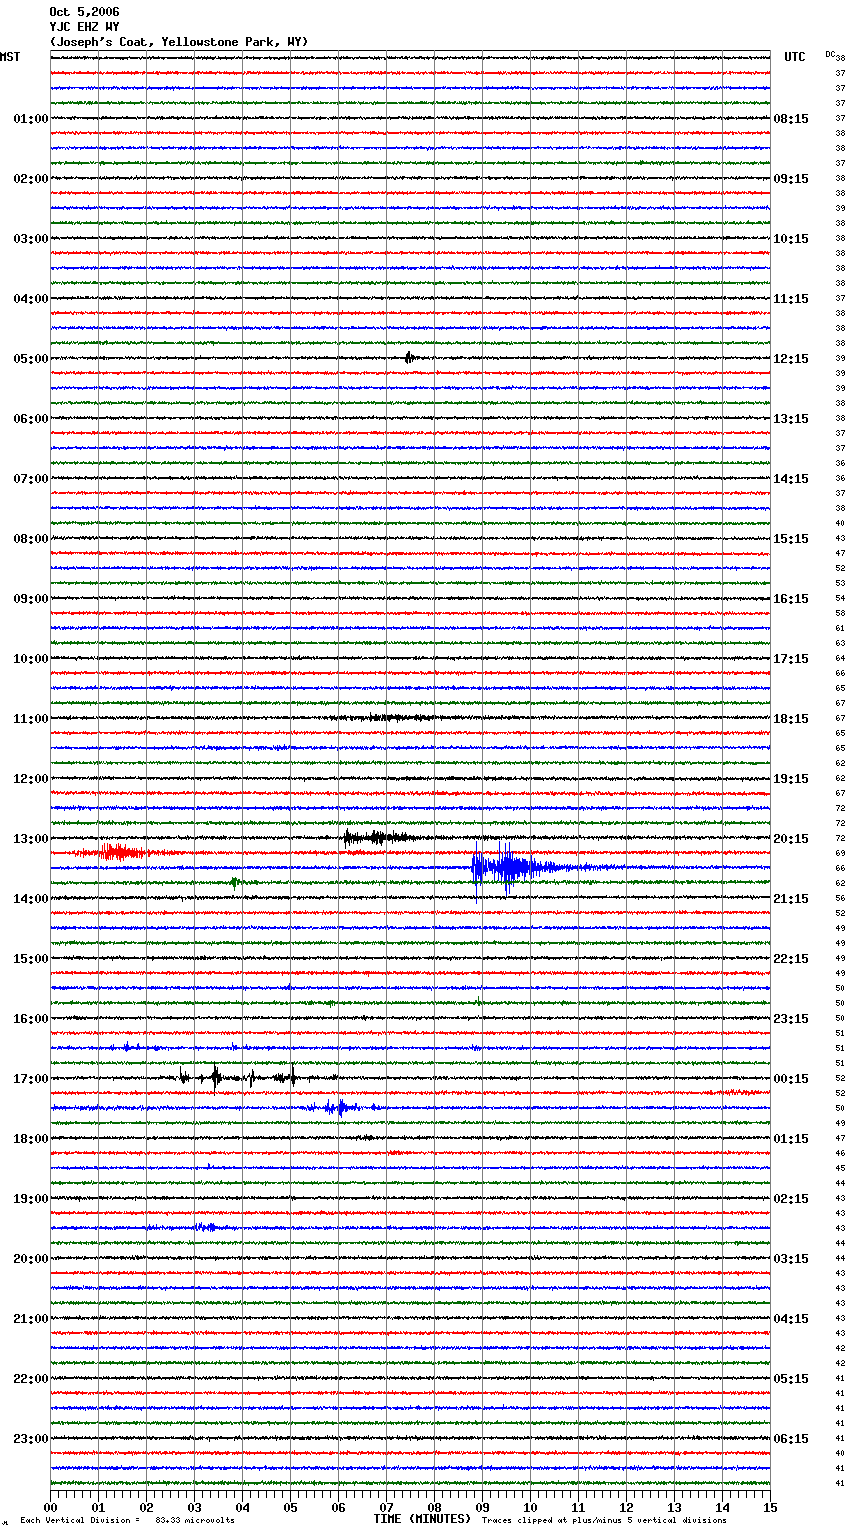
Task: Click the minute axis tick label '06'
Action: 338,1507
